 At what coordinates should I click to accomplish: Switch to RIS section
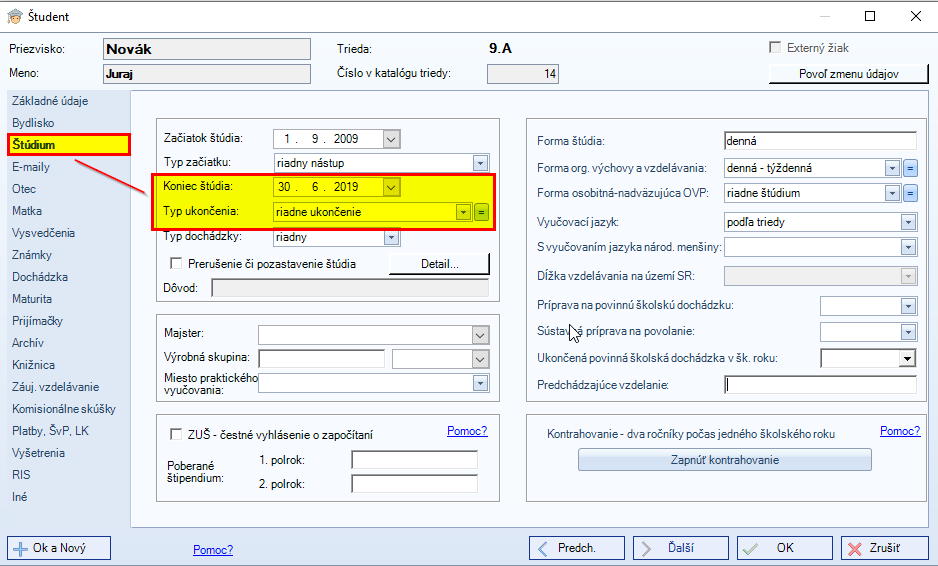[21, 475]
